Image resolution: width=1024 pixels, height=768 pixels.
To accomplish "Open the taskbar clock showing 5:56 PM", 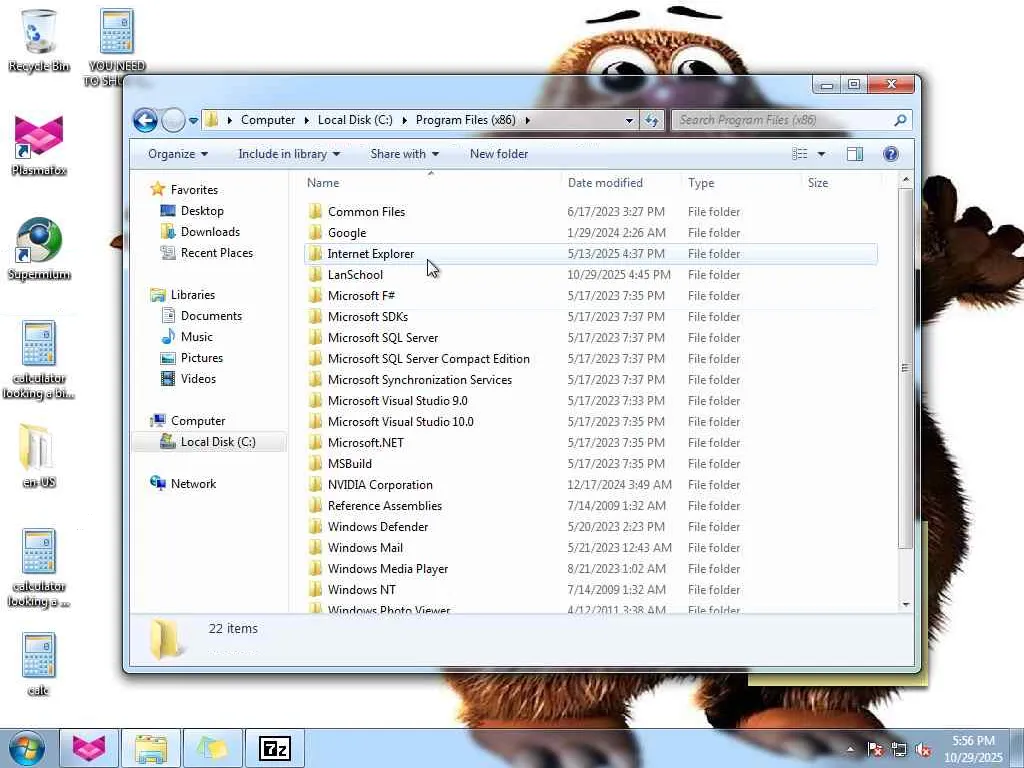I will pos(973,749).
